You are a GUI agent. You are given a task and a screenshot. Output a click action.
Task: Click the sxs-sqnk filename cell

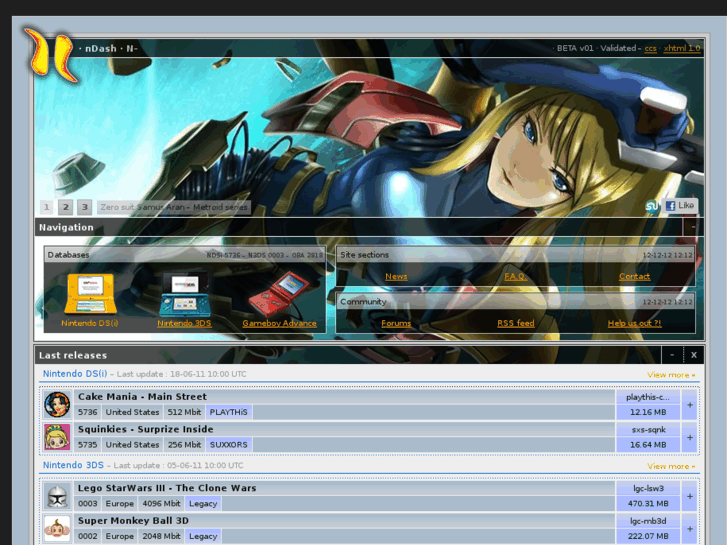pos(648,430)
